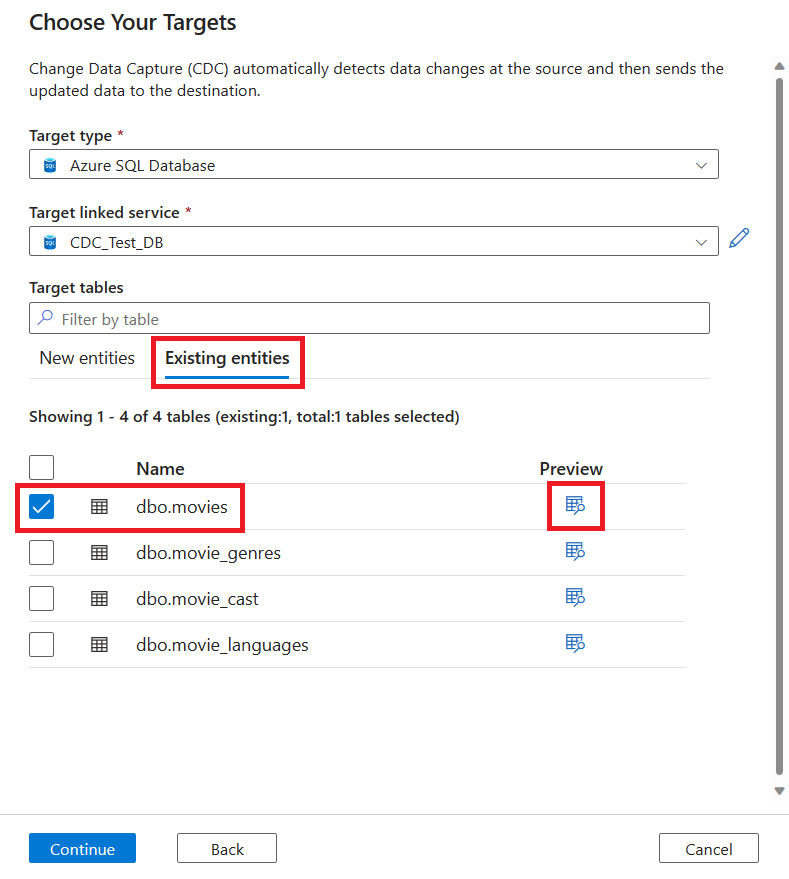This screenshot has width=789, height=879.
Task: Click the Azure SQL Database icon in Target type
Action: tap(50, 165)
